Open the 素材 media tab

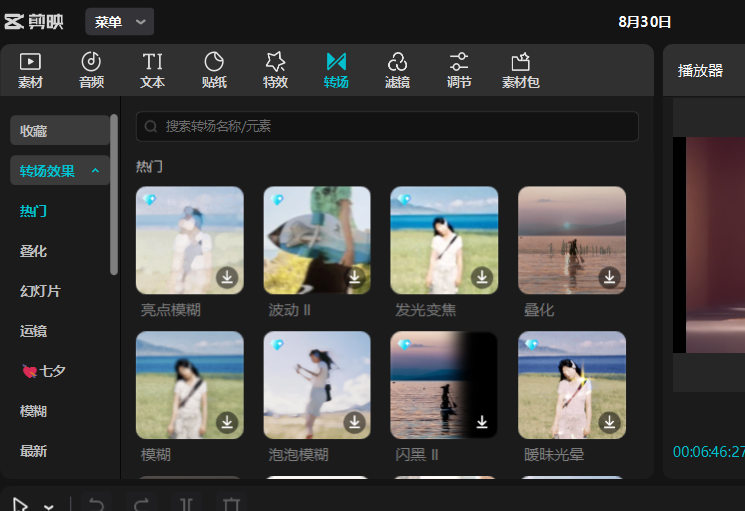click(x=30, y=70)
